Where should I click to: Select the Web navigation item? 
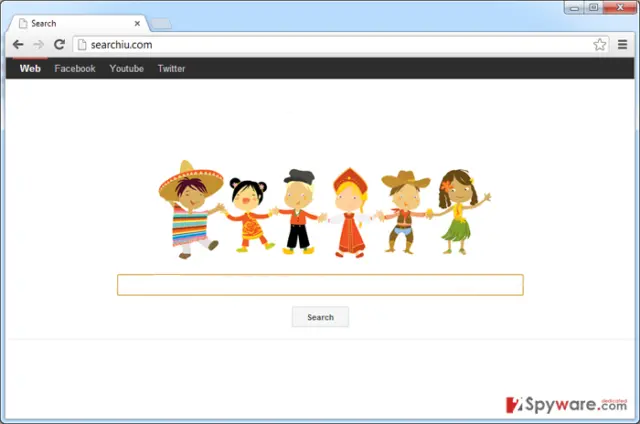pos(30,69)
